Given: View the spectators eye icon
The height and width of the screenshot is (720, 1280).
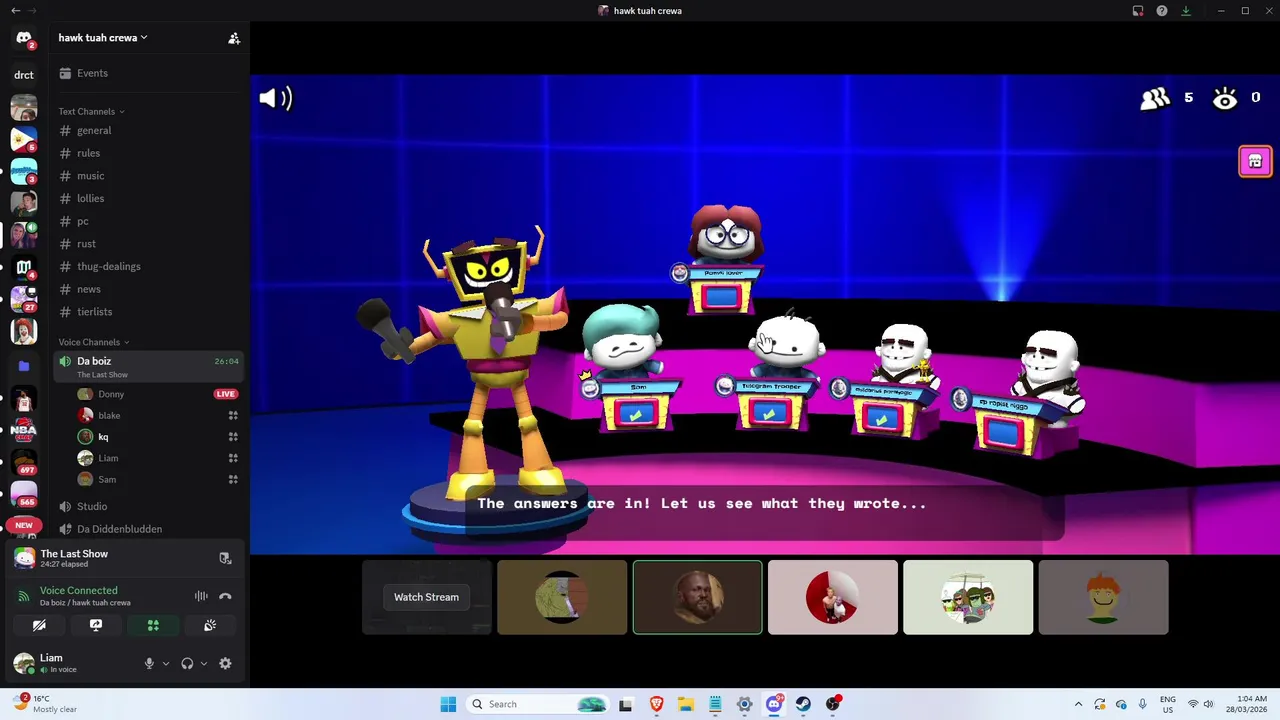Looking at the screenshot, I should pyautogui.click(x=1225, y=98).
